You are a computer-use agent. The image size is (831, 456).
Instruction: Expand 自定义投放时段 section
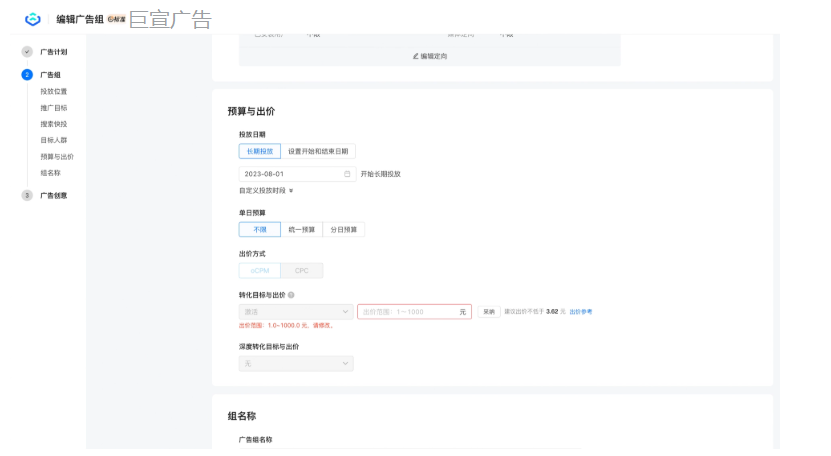266,190
